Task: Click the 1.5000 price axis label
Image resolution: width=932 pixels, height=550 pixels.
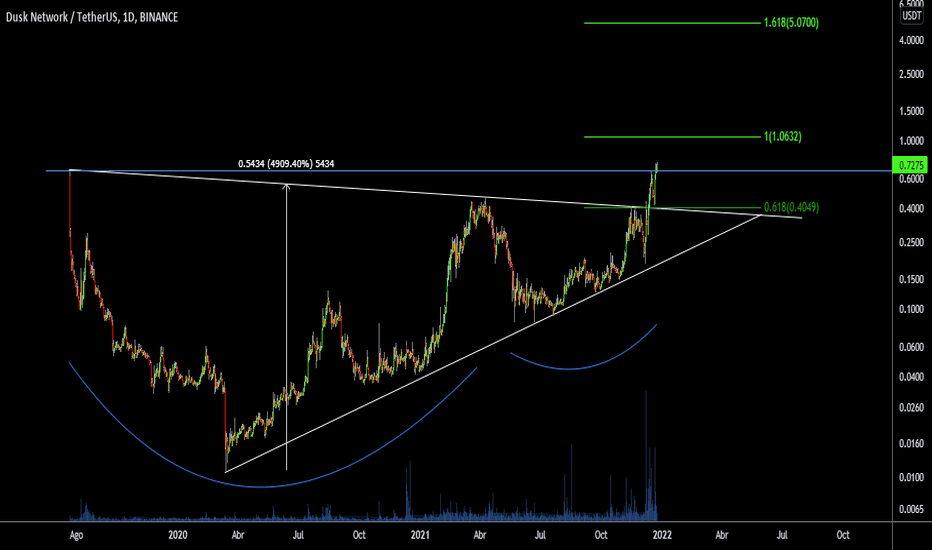Action: click(911, 111)
